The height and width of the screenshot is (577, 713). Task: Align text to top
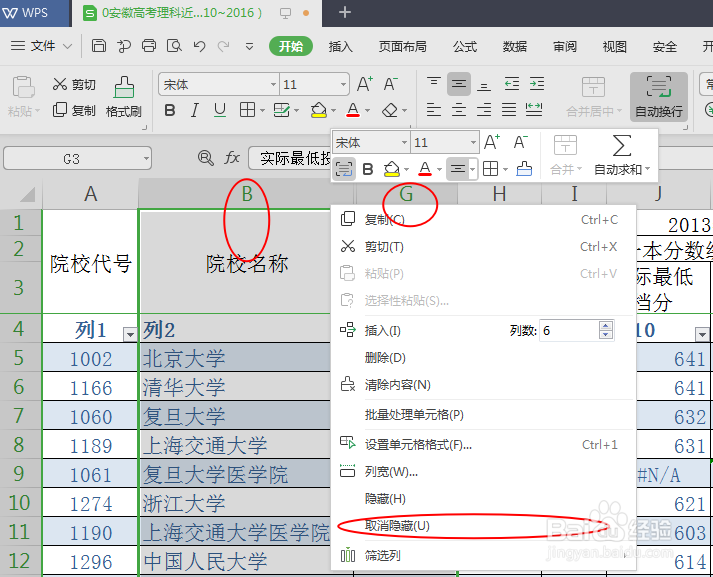coord(433,84)
